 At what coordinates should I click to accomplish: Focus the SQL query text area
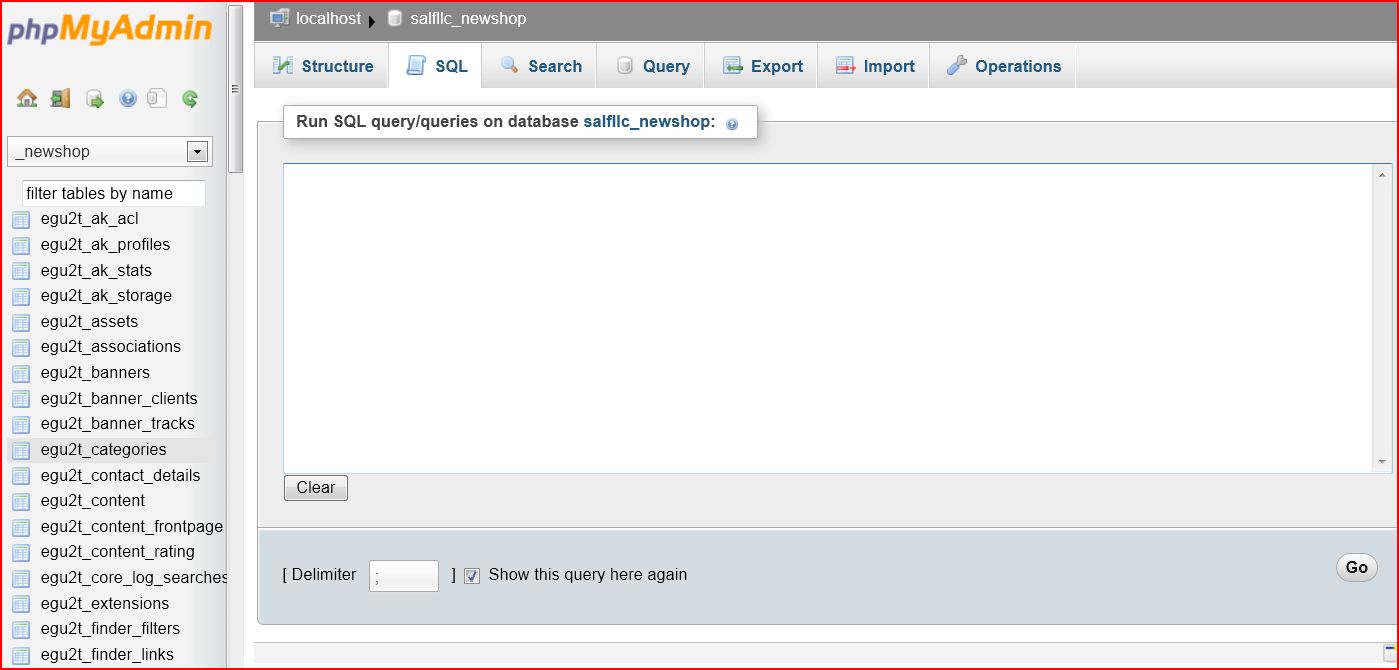click(830, 318)
